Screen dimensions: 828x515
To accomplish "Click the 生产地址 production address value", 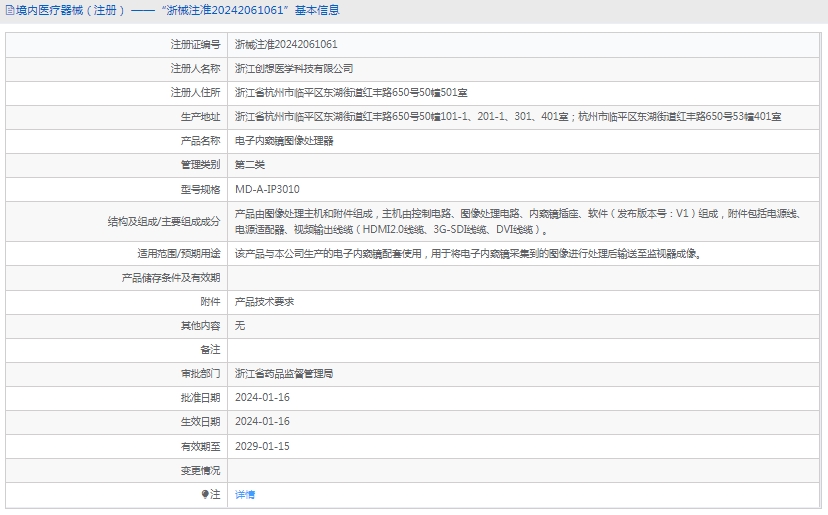I will 508,117.
